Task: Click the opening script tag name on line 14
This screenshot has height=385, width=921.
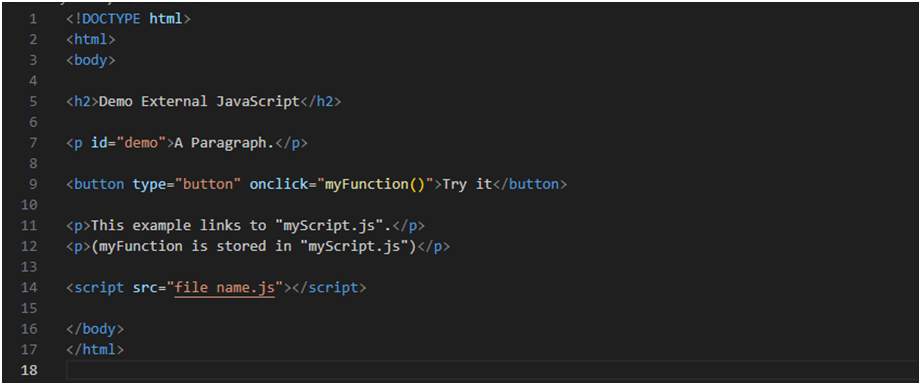Action: click(x=99, y=287)
